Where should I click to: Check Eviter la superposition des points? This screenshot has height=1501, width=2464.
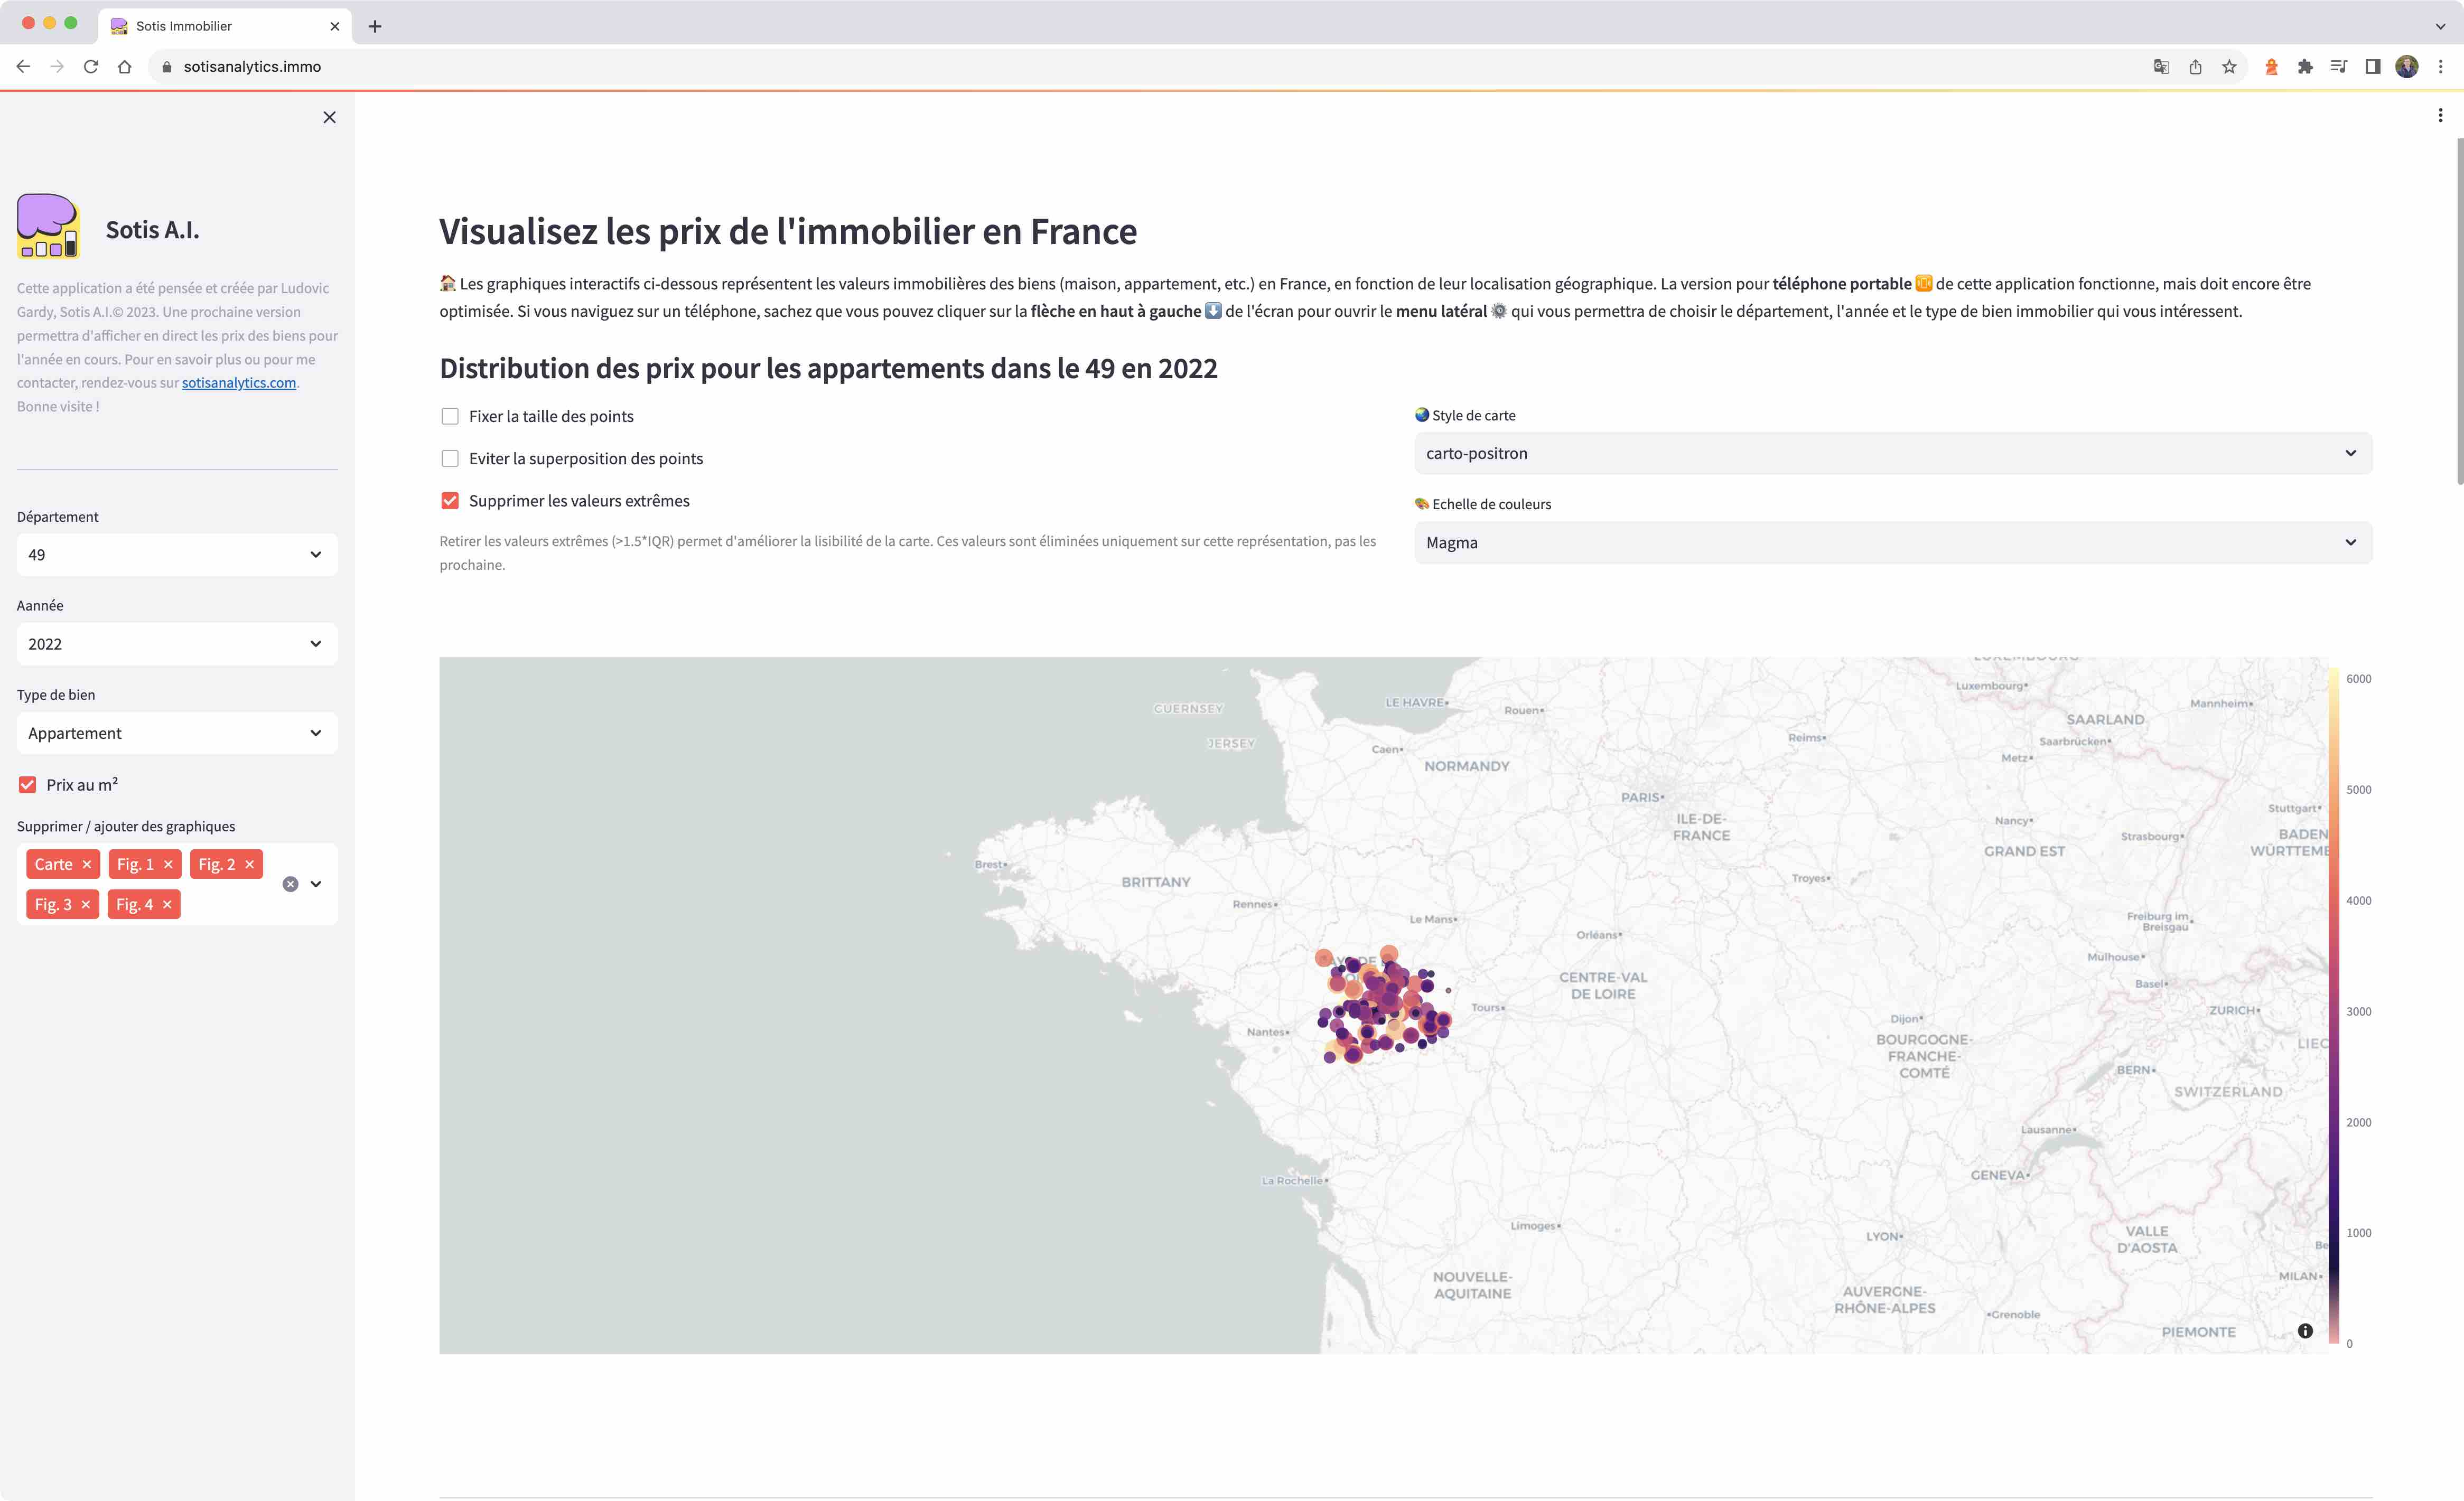tap(450, 458)
